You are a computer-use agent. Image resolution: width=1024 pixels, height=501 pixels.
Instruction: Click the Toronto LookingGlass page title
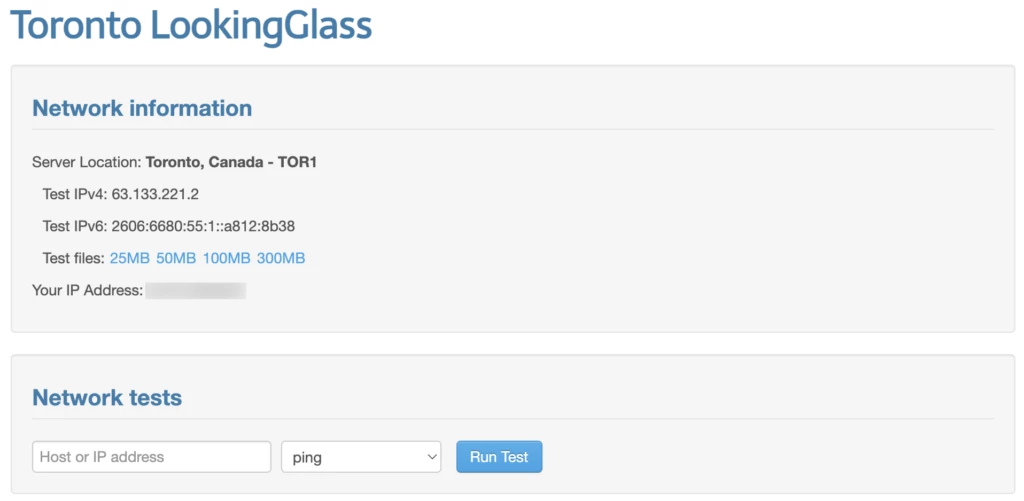[191, 26]
